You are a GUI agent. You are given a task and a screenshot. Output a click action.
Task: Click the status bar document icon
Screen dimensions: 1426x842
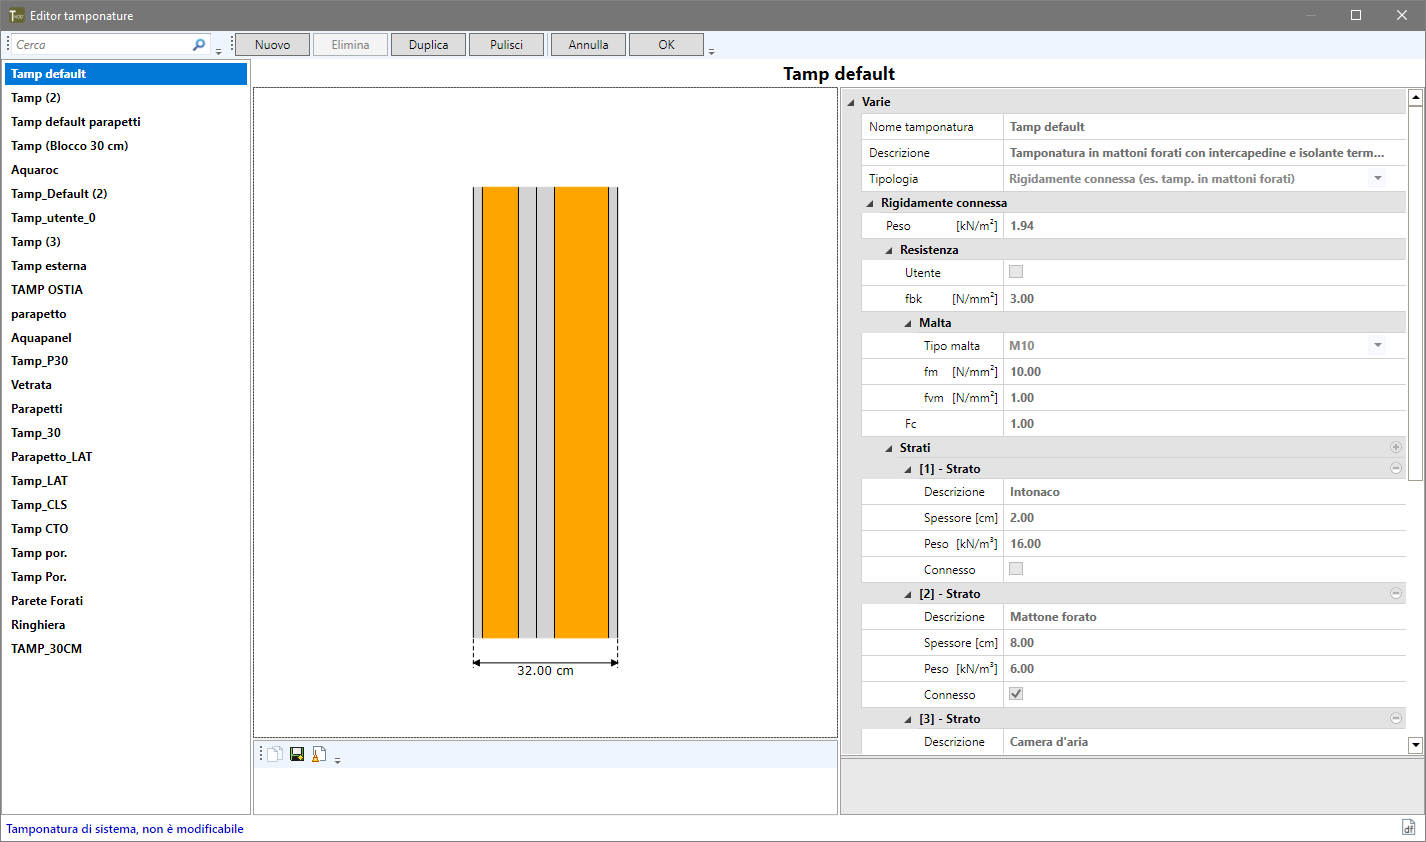click(1408, 827)
